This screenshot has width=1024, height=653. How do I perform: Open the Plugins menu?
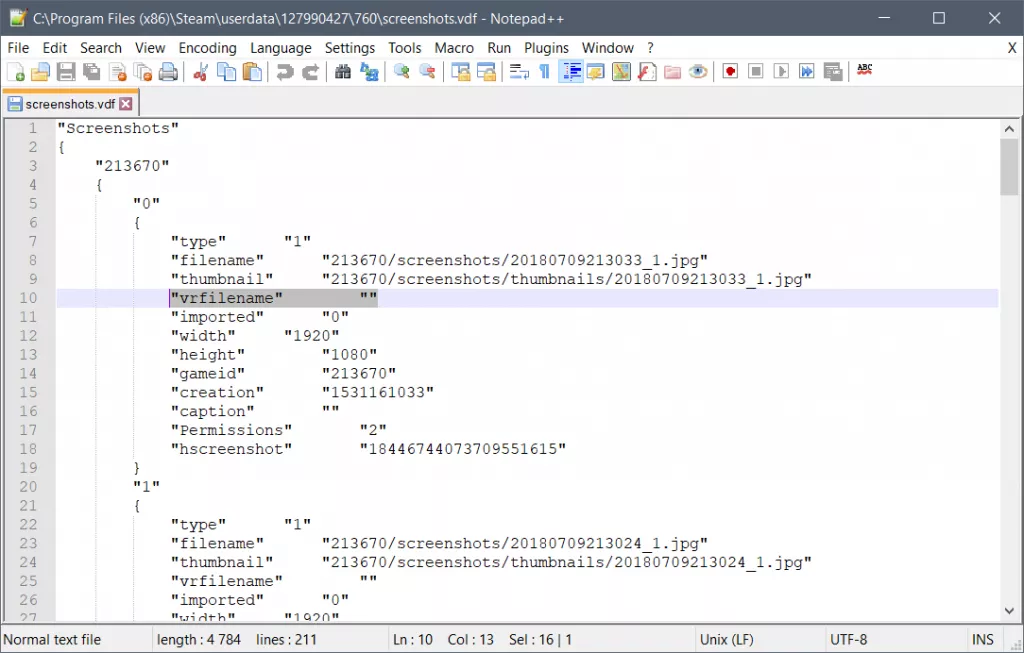point(546,48)
